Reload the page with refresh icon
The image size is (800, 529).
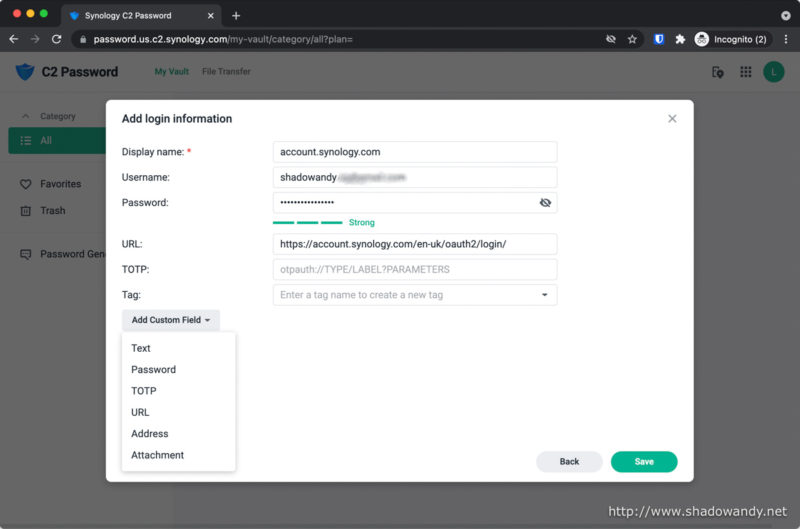click(57, 39)
